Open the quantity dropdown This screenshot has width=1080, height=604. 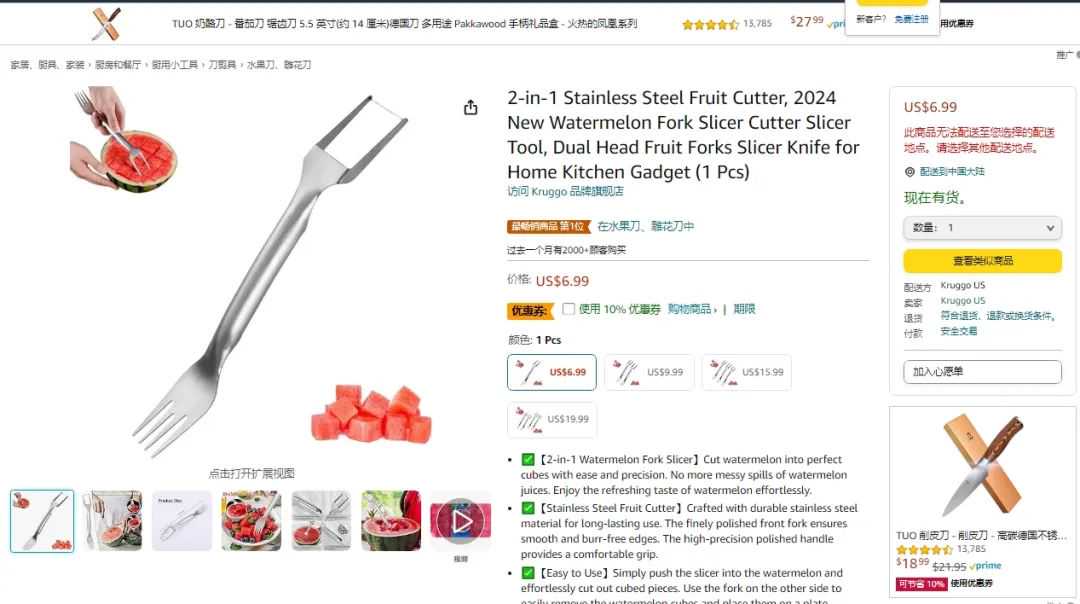tap(982, 228)
